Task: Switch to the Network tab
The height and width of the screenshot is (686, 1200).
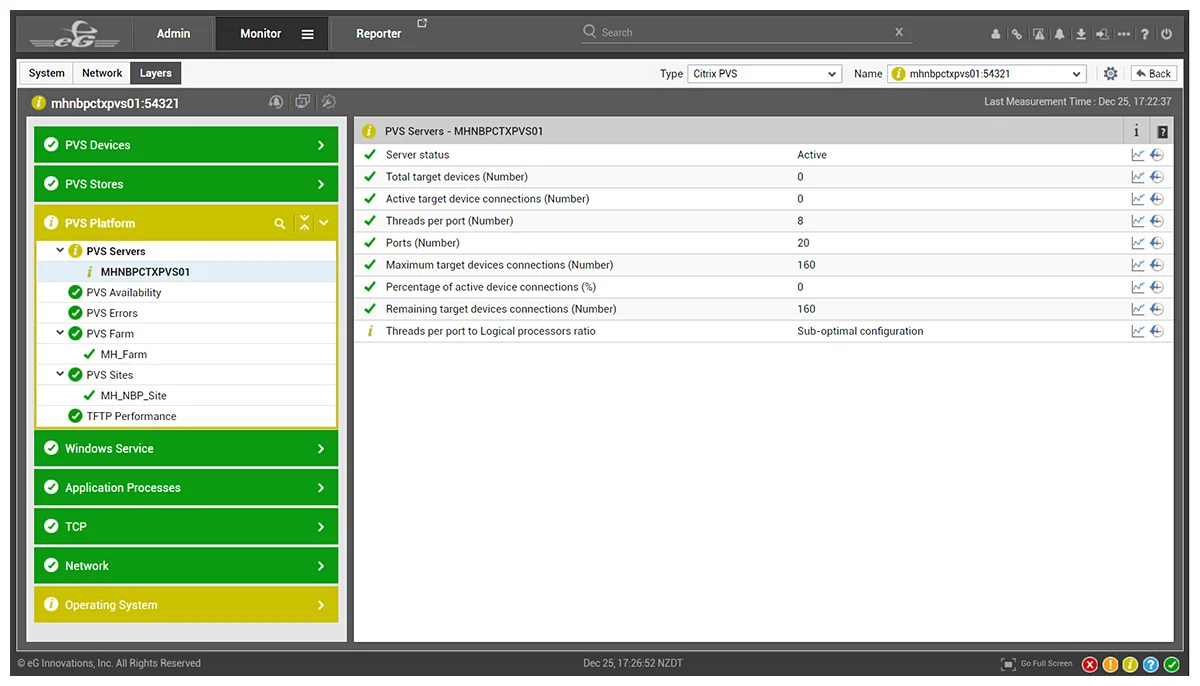Action: coord(102,73)
